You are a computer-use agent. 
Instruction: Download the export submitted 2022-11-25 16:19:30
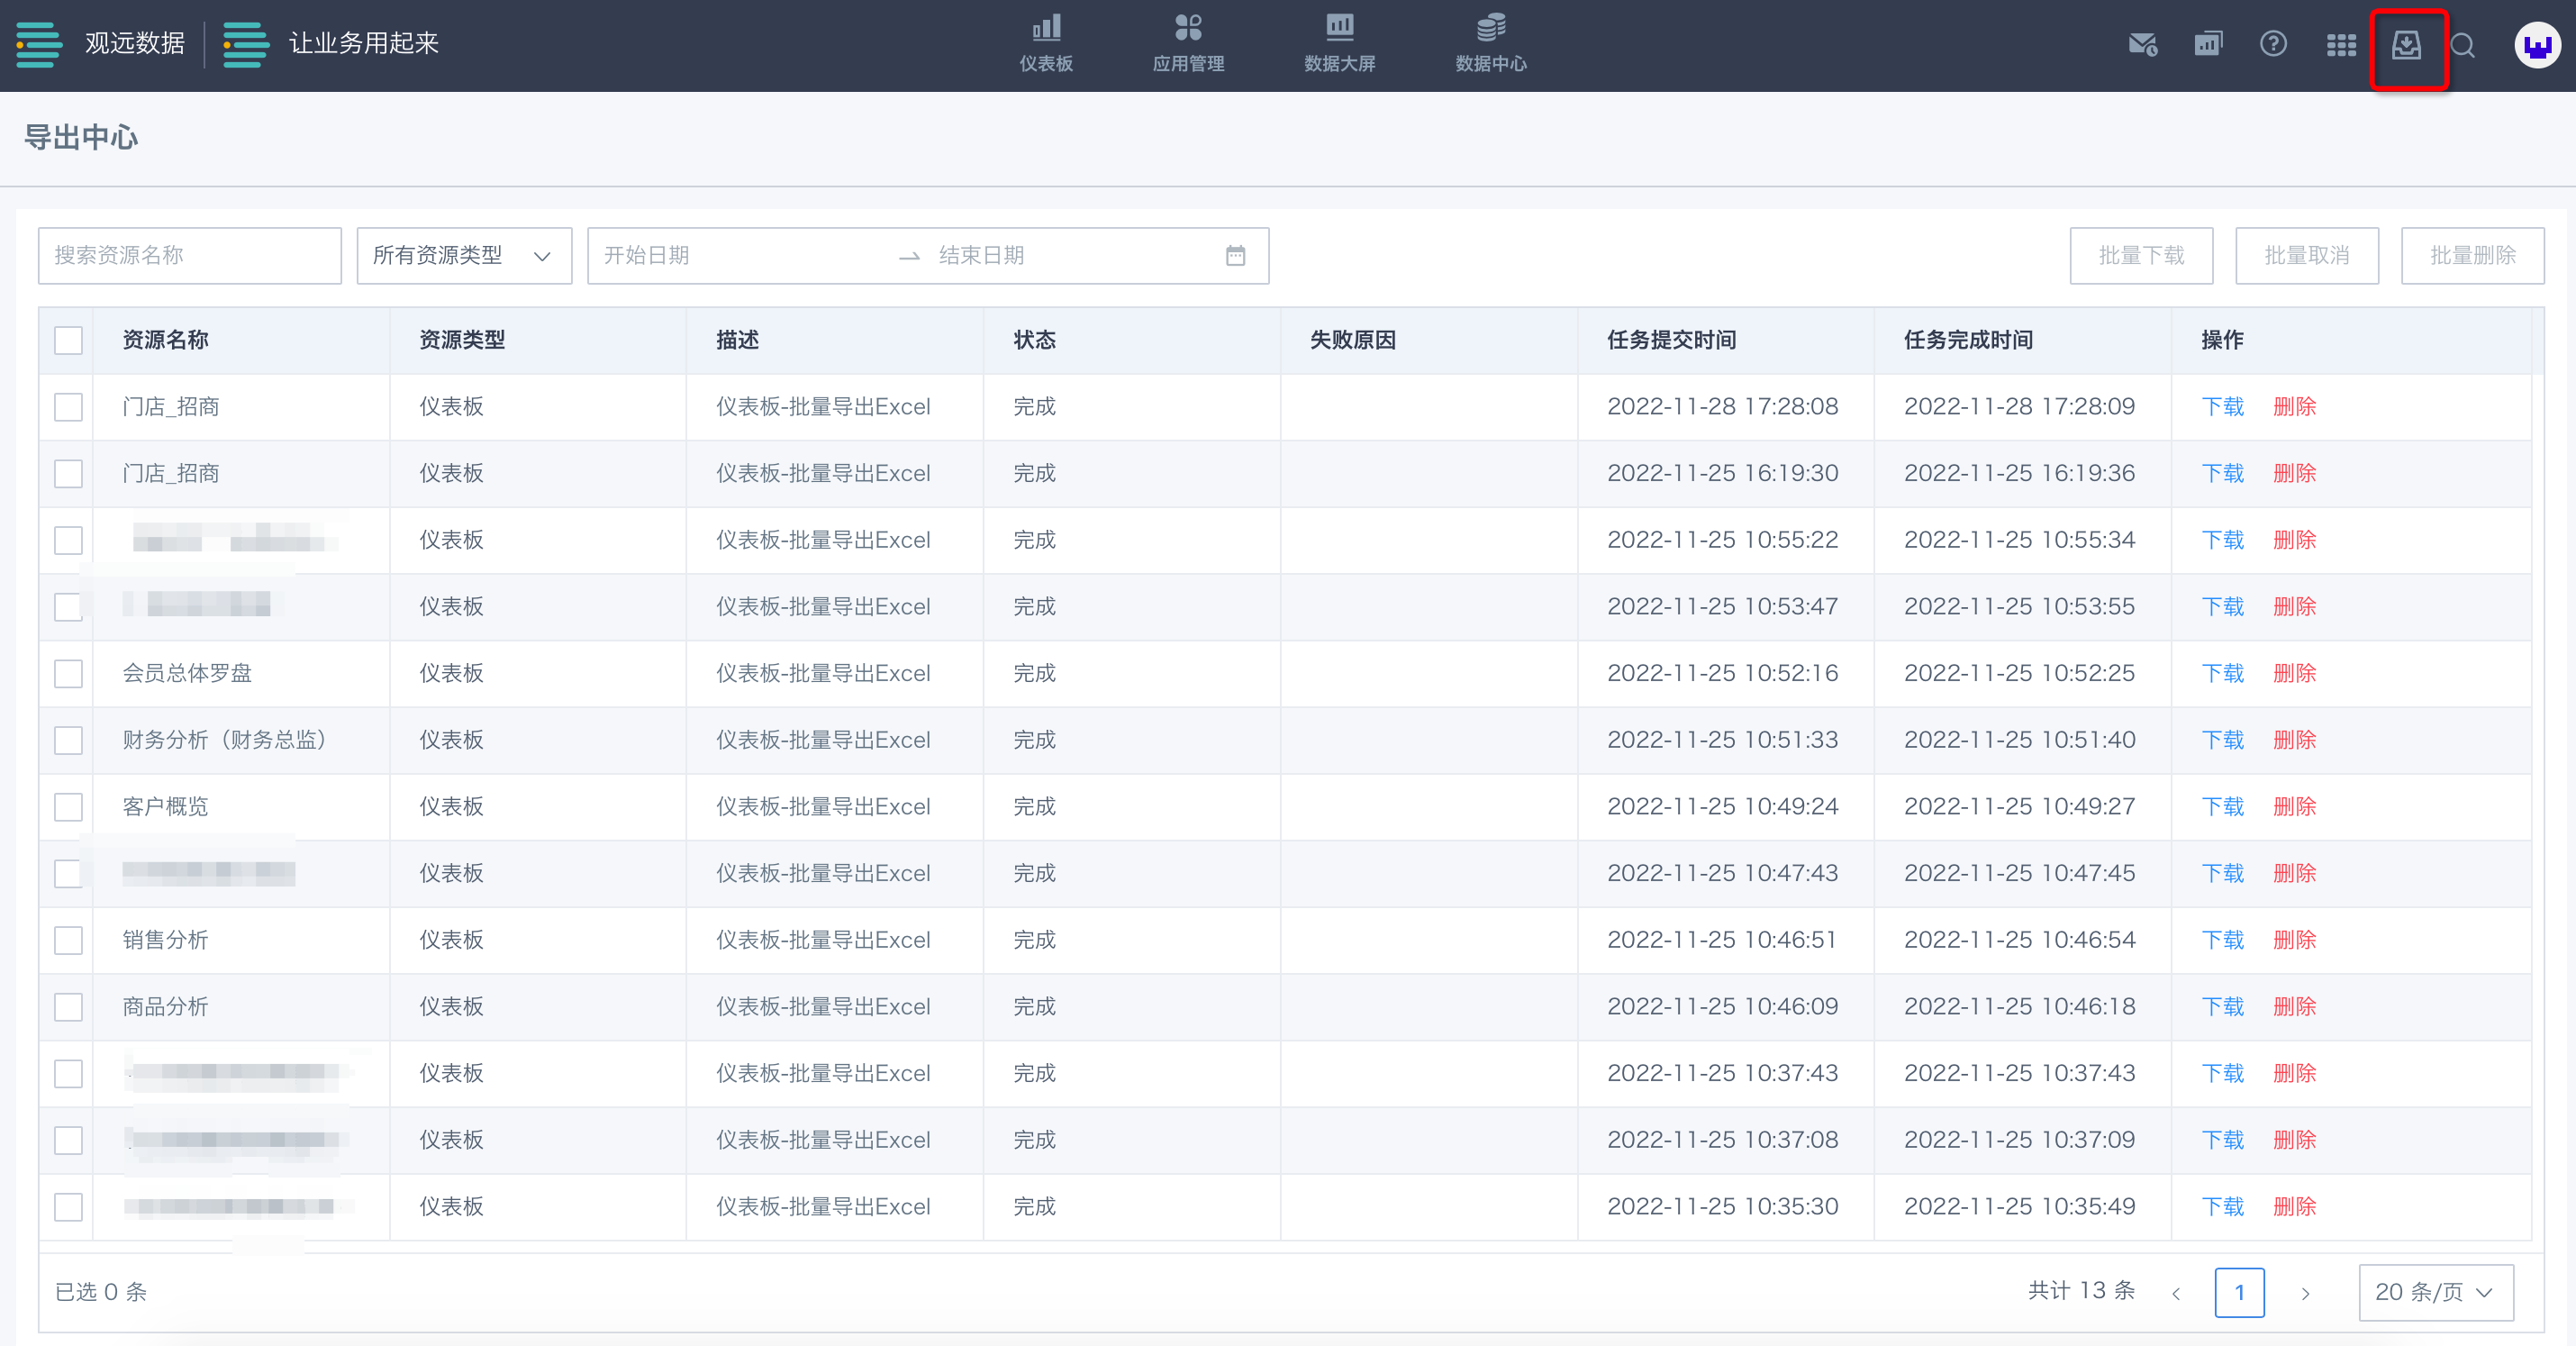[2222, 474]
